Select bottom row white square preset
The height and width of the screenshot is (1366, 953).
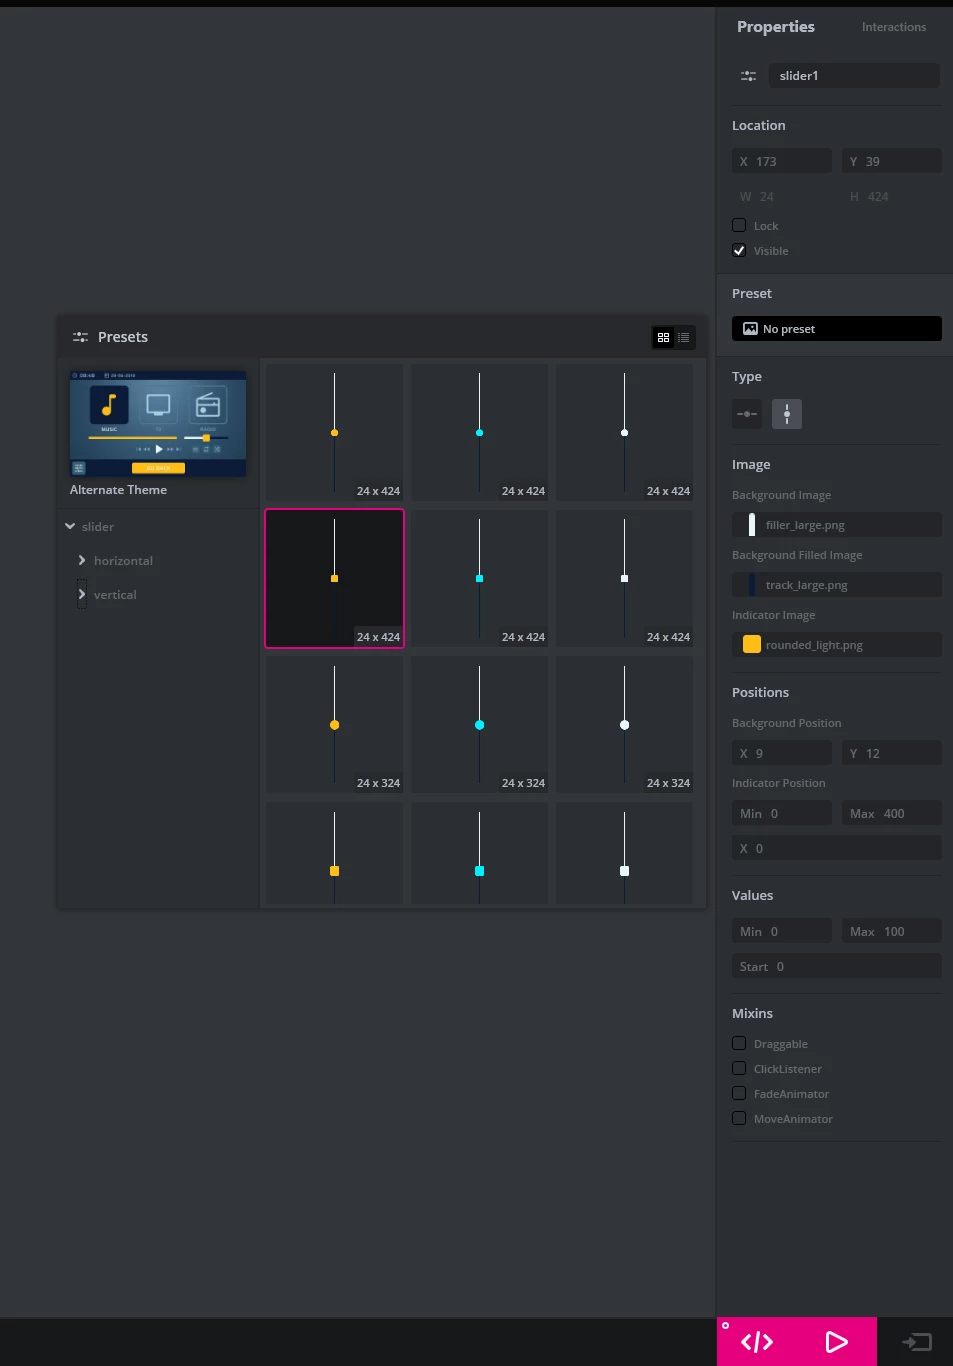point(624,855)
